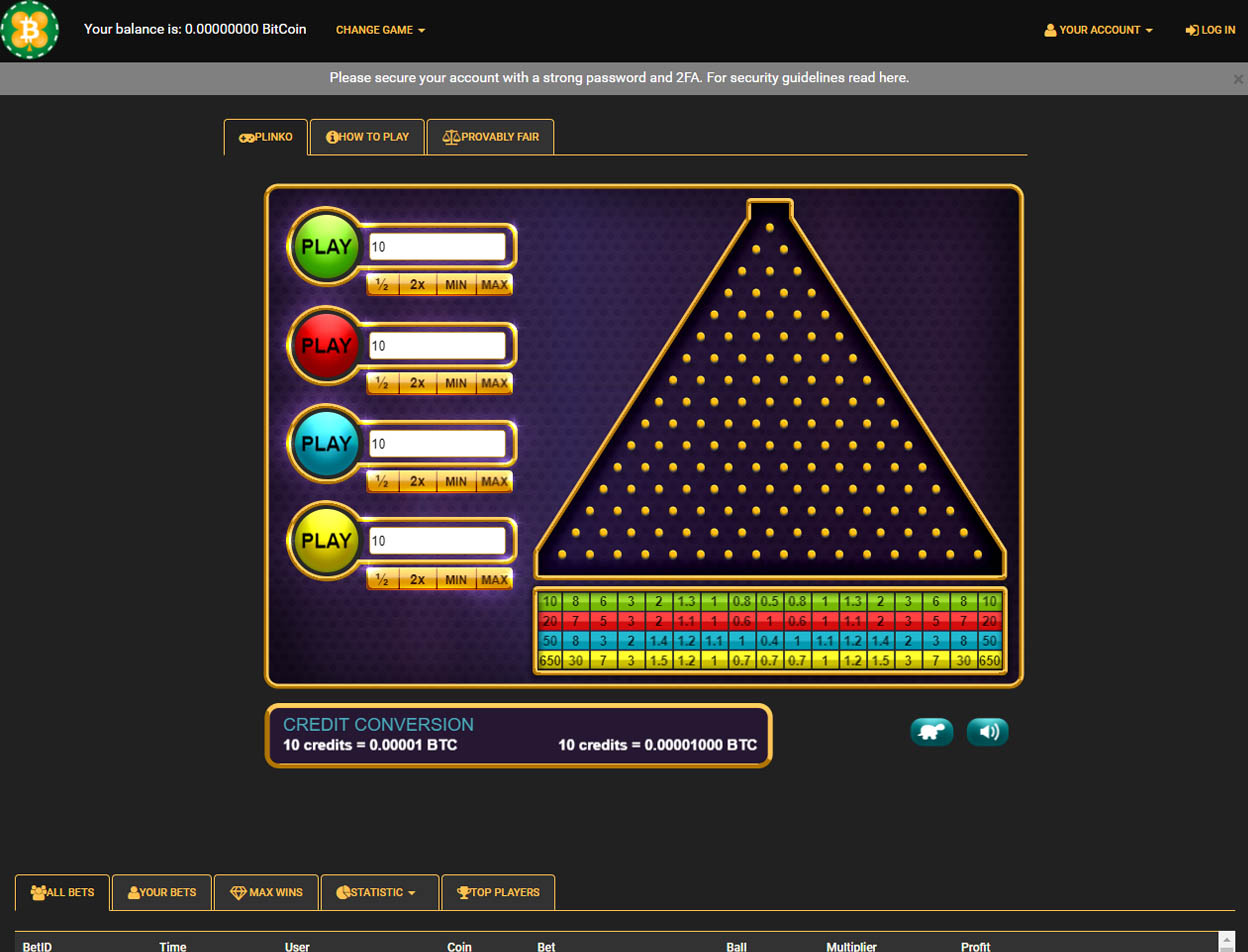The width and height of the screenshot is (1248, 952).
Task: Set yellow ball bet to MAX
Action: tap(494, 579)
